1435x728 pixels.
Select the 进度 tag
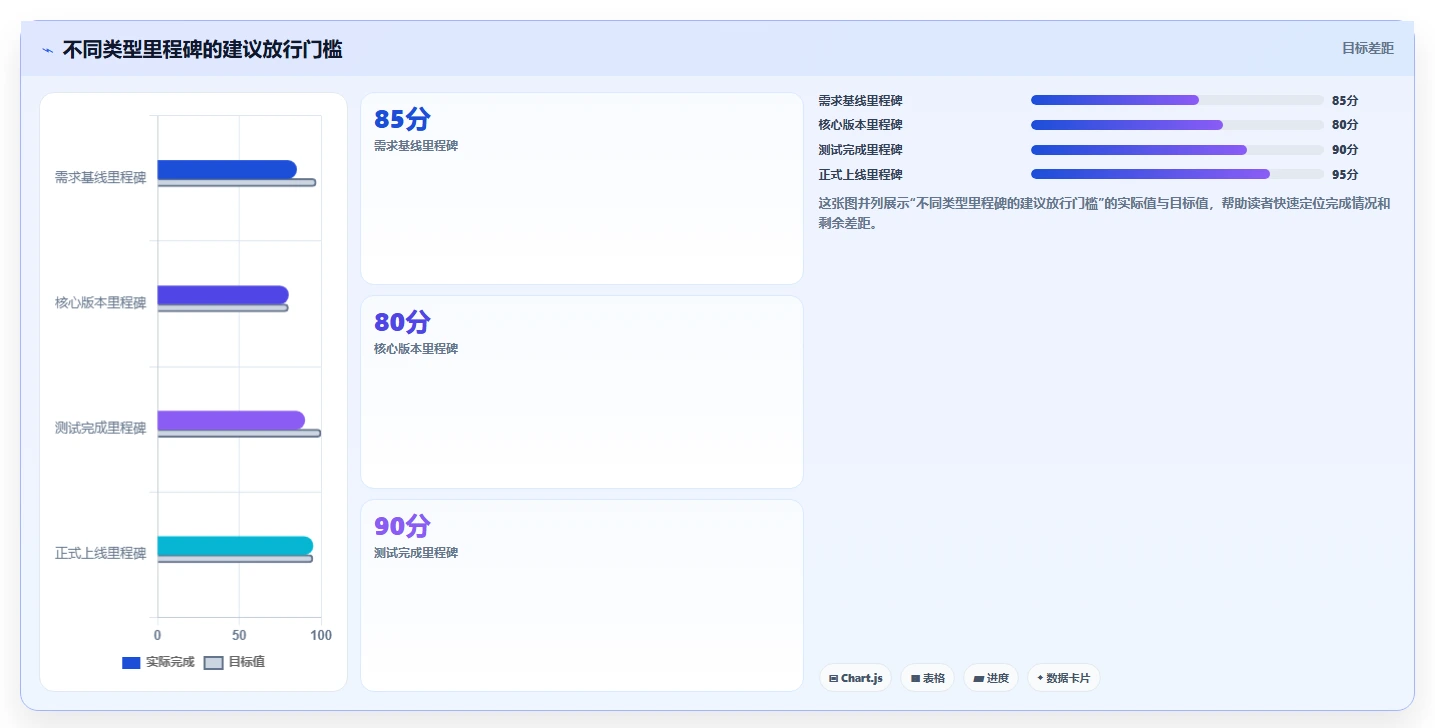point(990,678)
